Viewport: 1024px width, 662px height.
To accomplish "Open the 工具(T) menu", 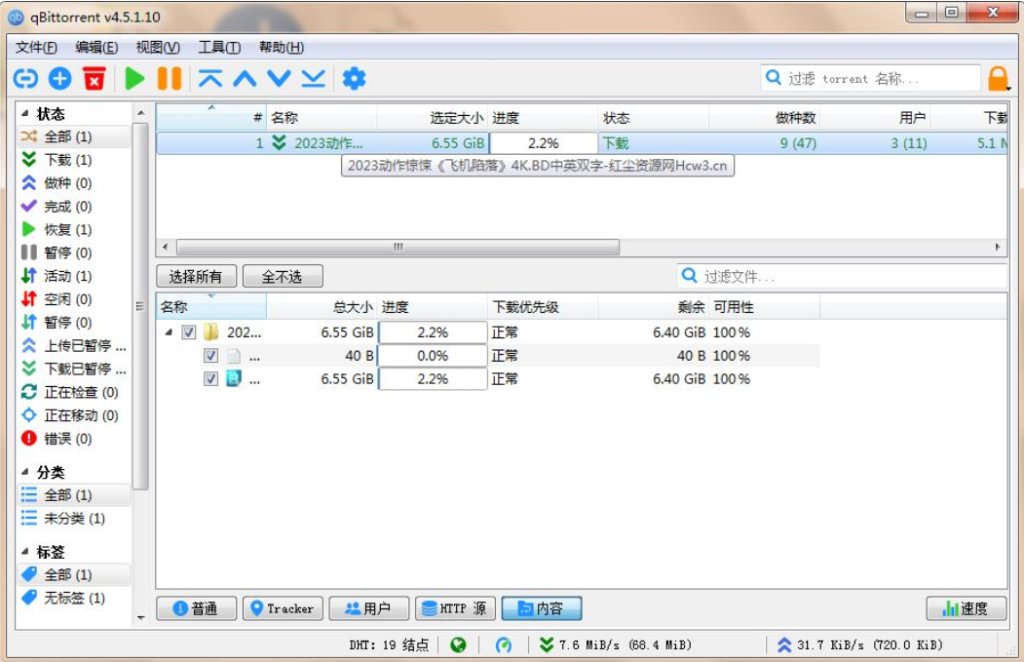I will (x=219, y=47).
